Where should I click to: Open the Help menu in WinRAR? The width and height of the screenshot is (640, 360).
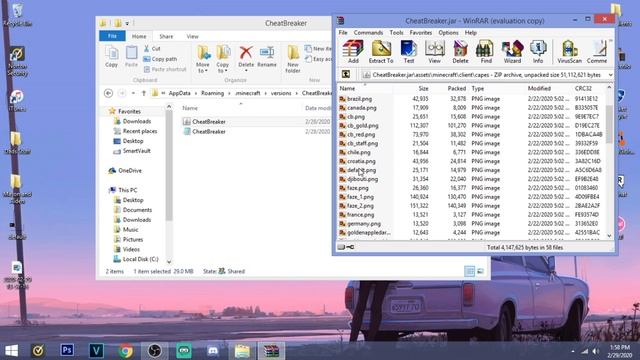(471, 32)
